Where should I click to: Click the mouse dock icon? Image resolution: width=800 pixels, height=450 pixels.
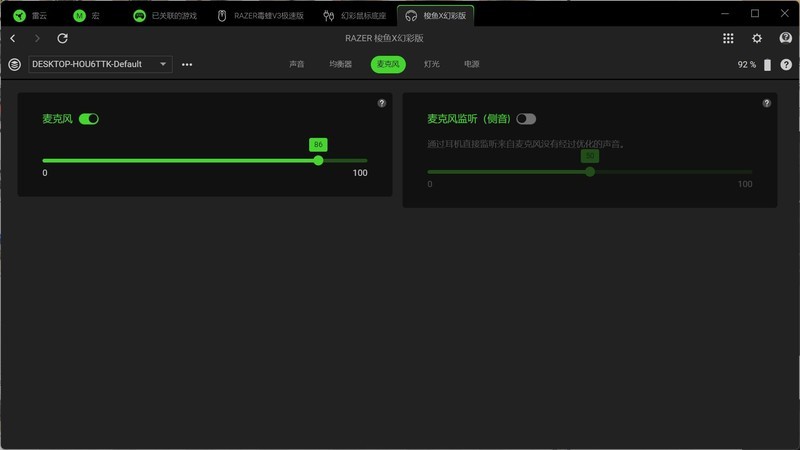click(329, 16)
